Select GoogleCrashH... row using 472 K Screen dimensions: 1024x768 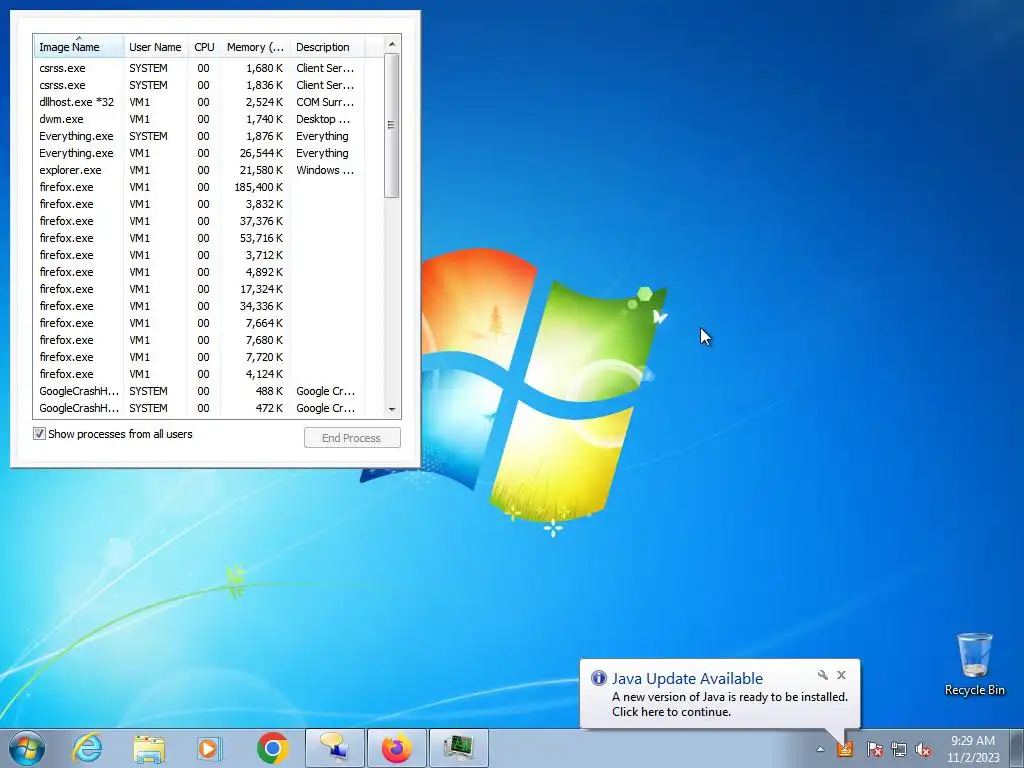[199, 408]
